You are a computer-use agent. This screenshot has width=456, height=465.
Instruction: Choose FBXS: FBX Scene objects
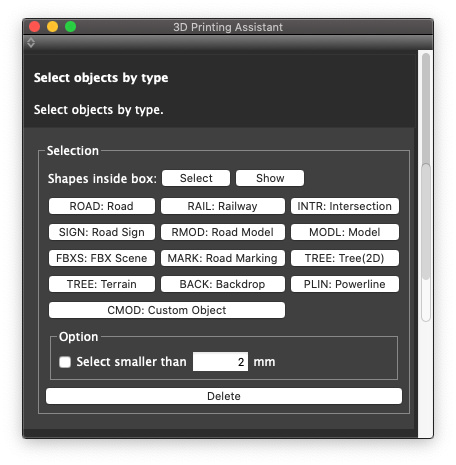[x=102, y=258]
